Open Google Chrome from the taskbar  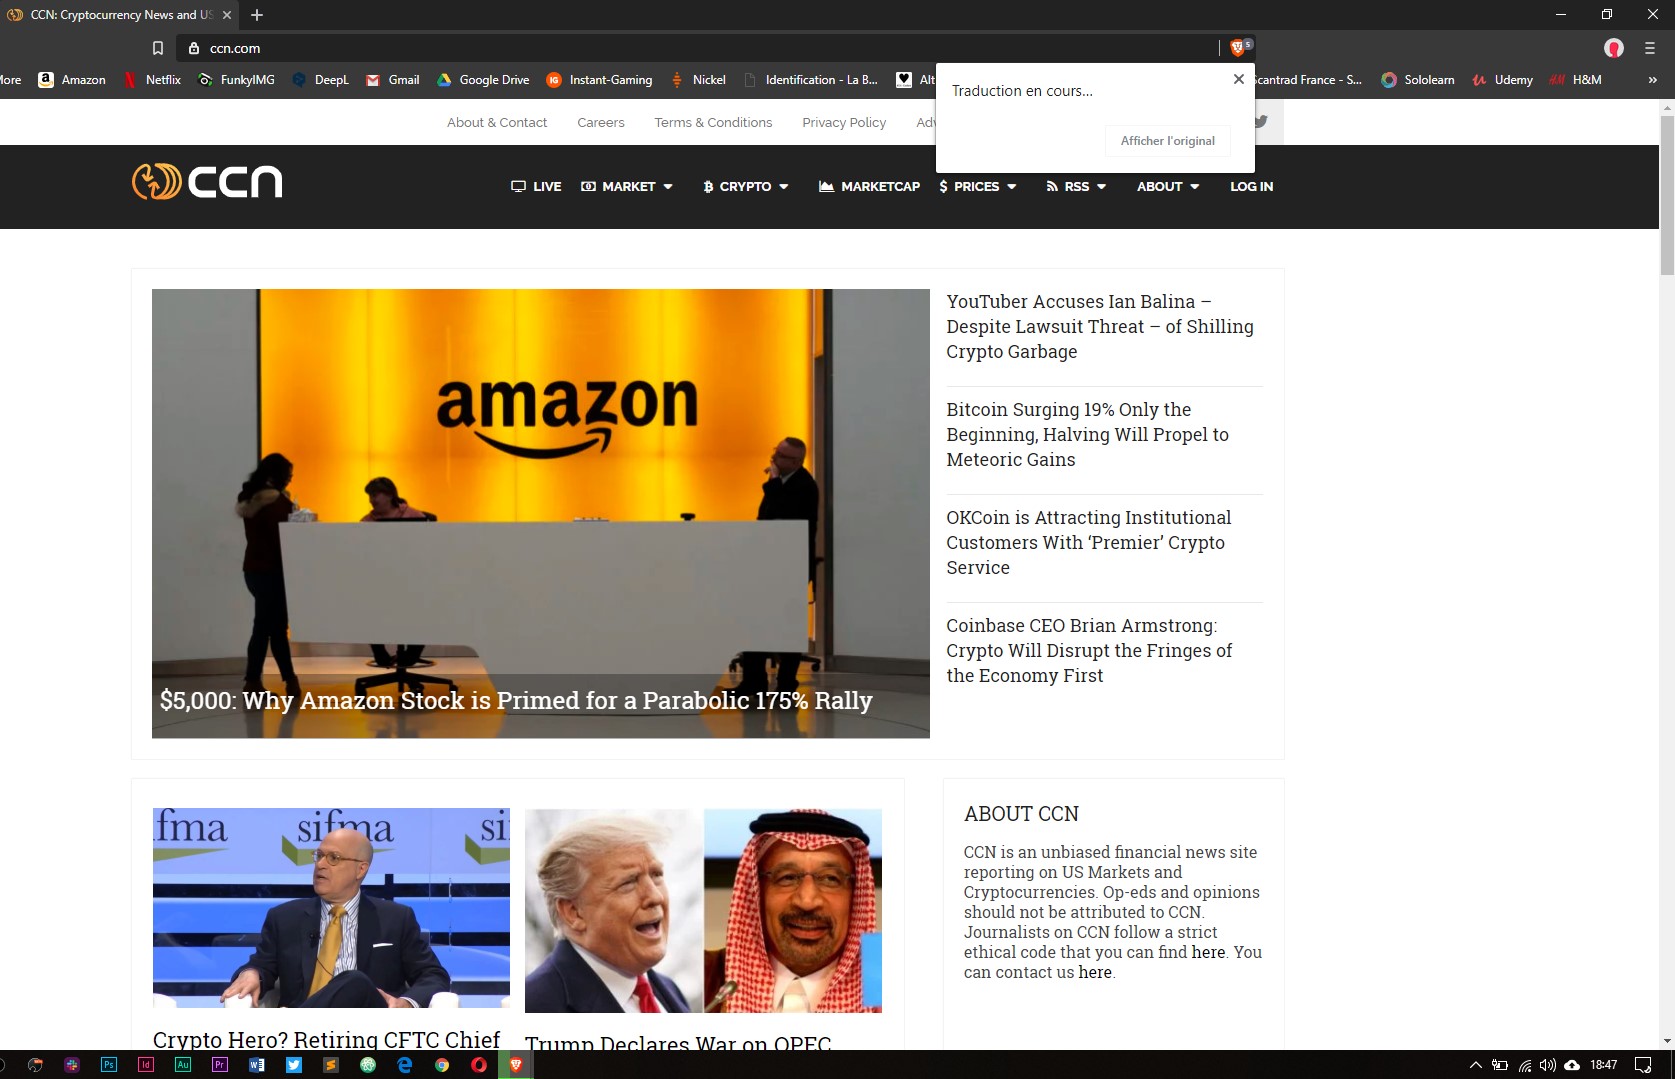(x=442, y=1065)
